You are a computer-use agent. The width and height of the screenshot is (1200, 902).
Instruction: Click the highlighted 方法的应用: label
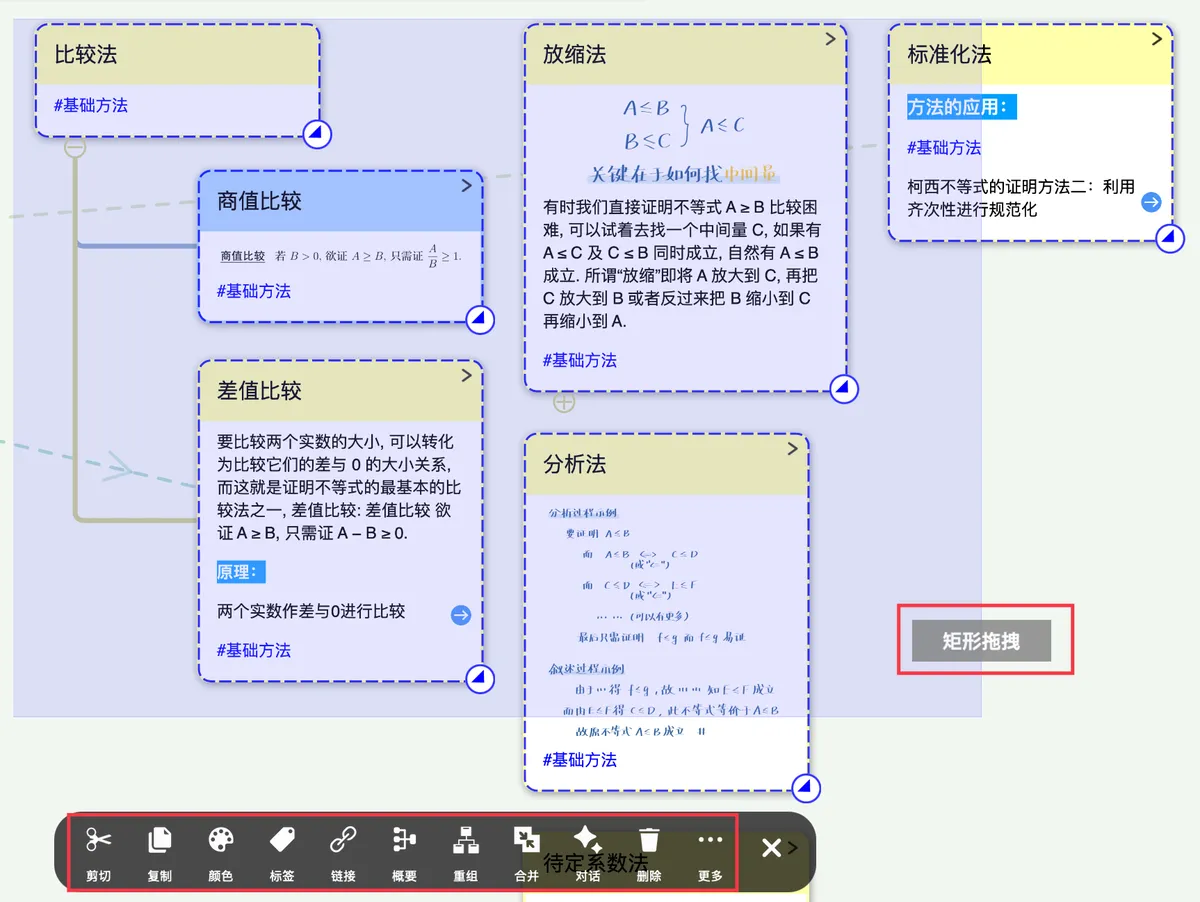tap(962, 107)
